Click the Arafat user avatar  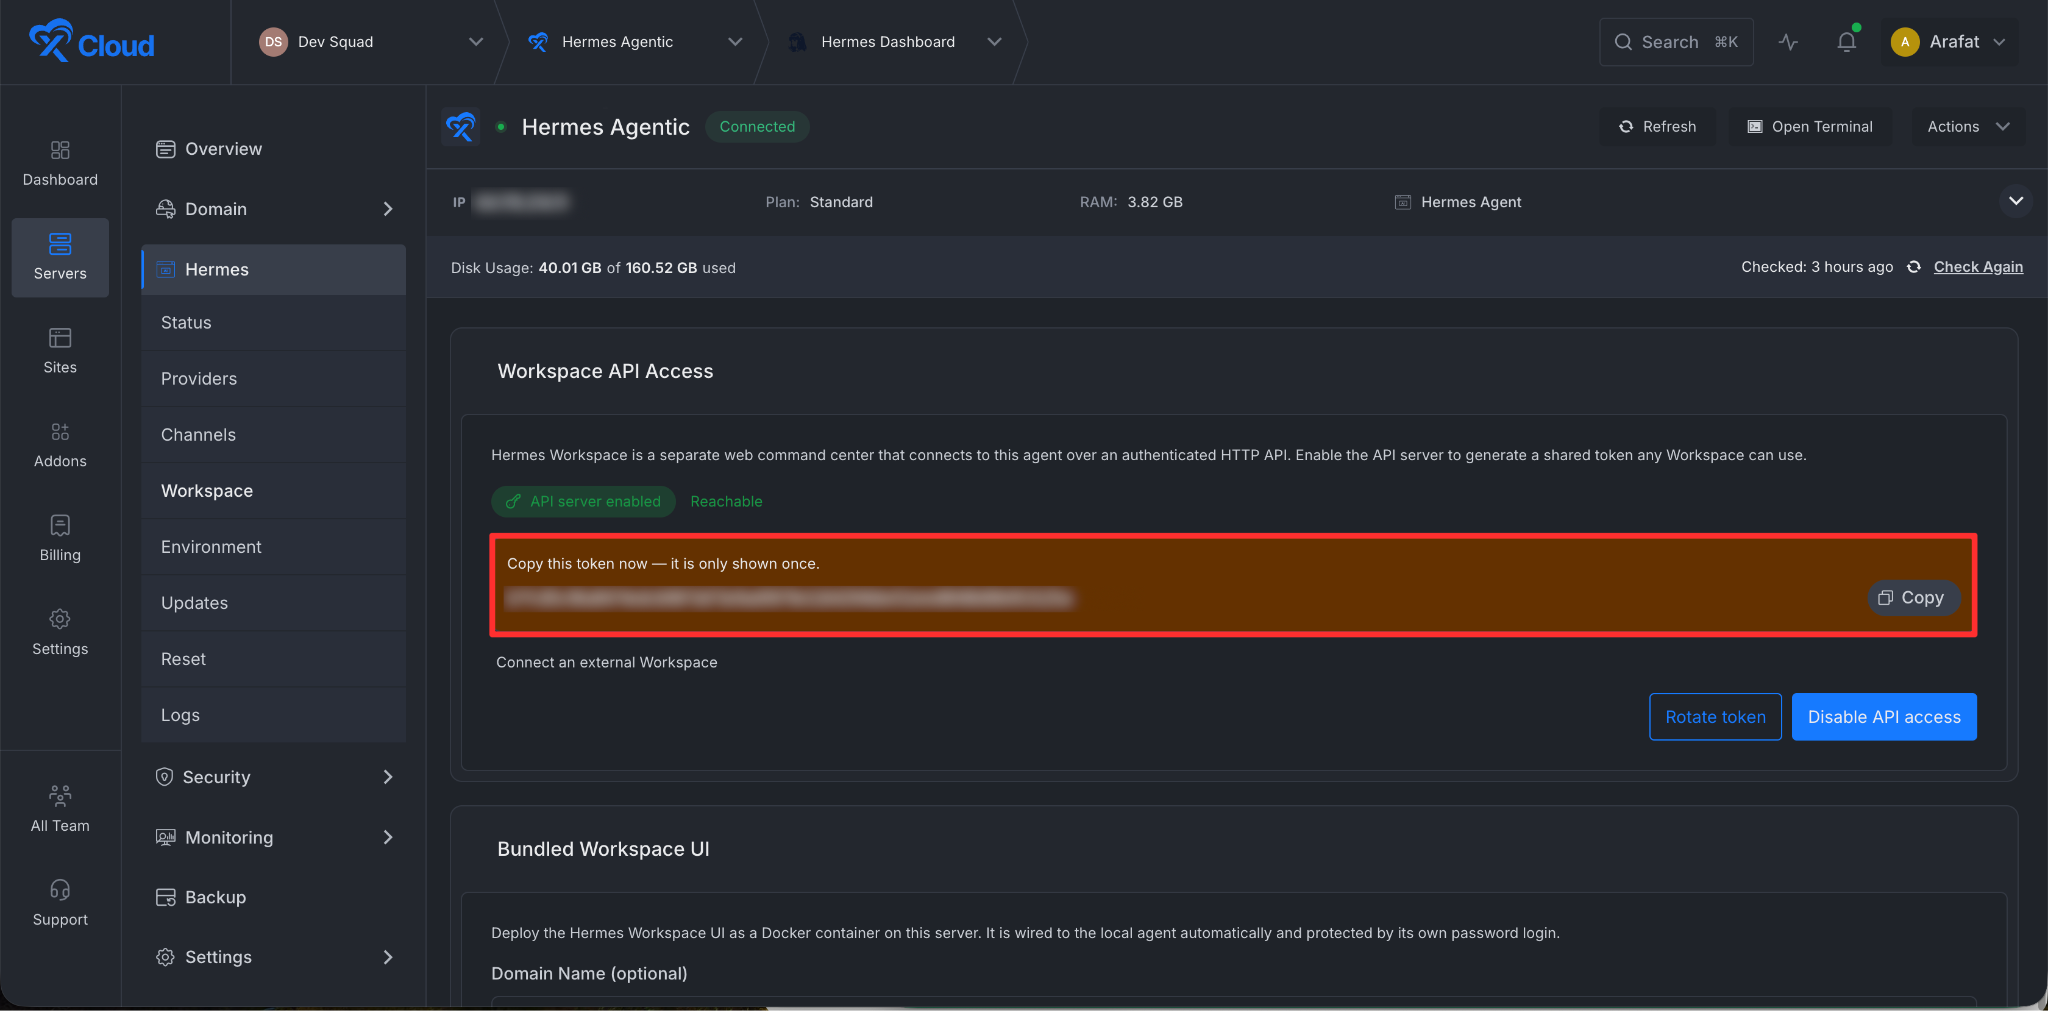coord(1905,42)
